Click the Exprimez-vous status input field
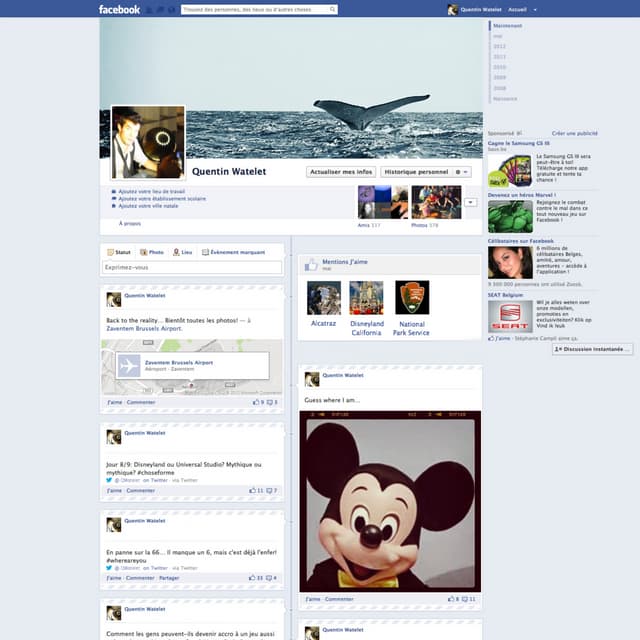This screenshot has height=640, width=640. click(192, 267)
